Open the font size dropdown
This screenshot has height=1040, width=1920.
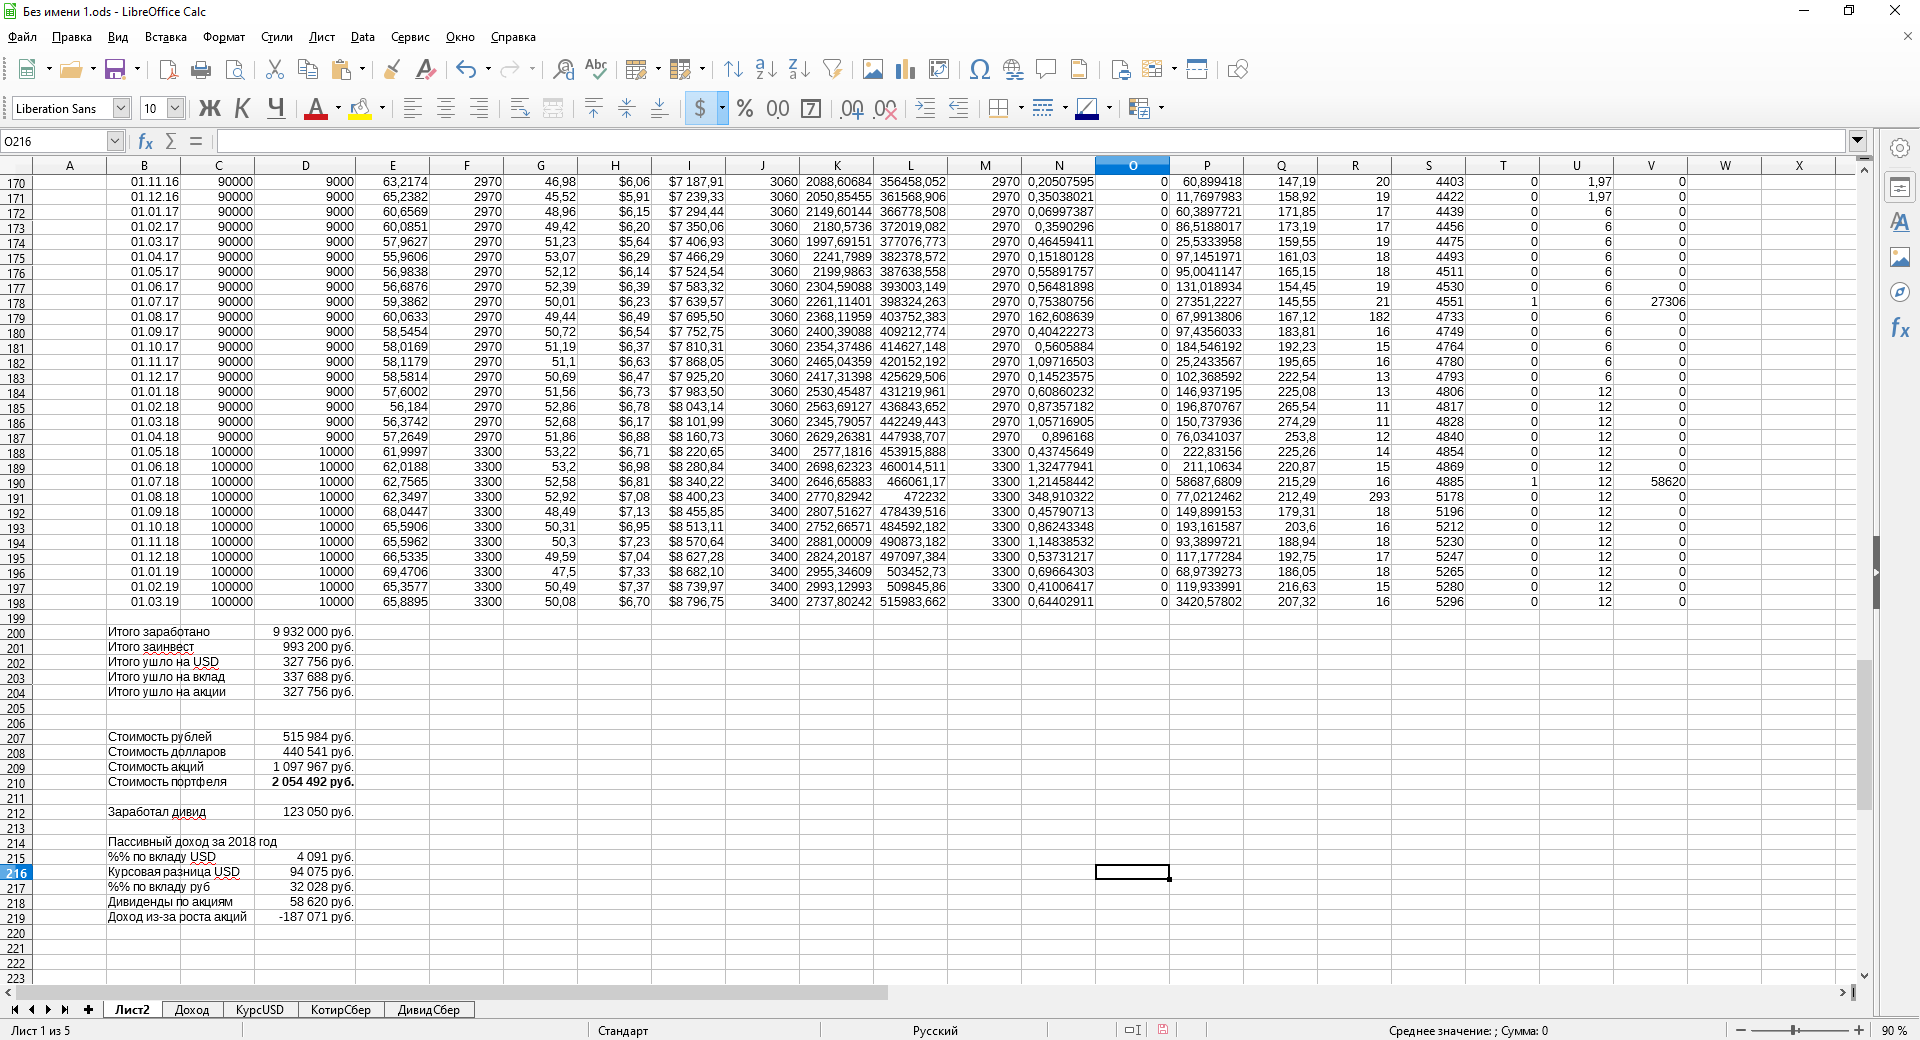click(175, 108)
